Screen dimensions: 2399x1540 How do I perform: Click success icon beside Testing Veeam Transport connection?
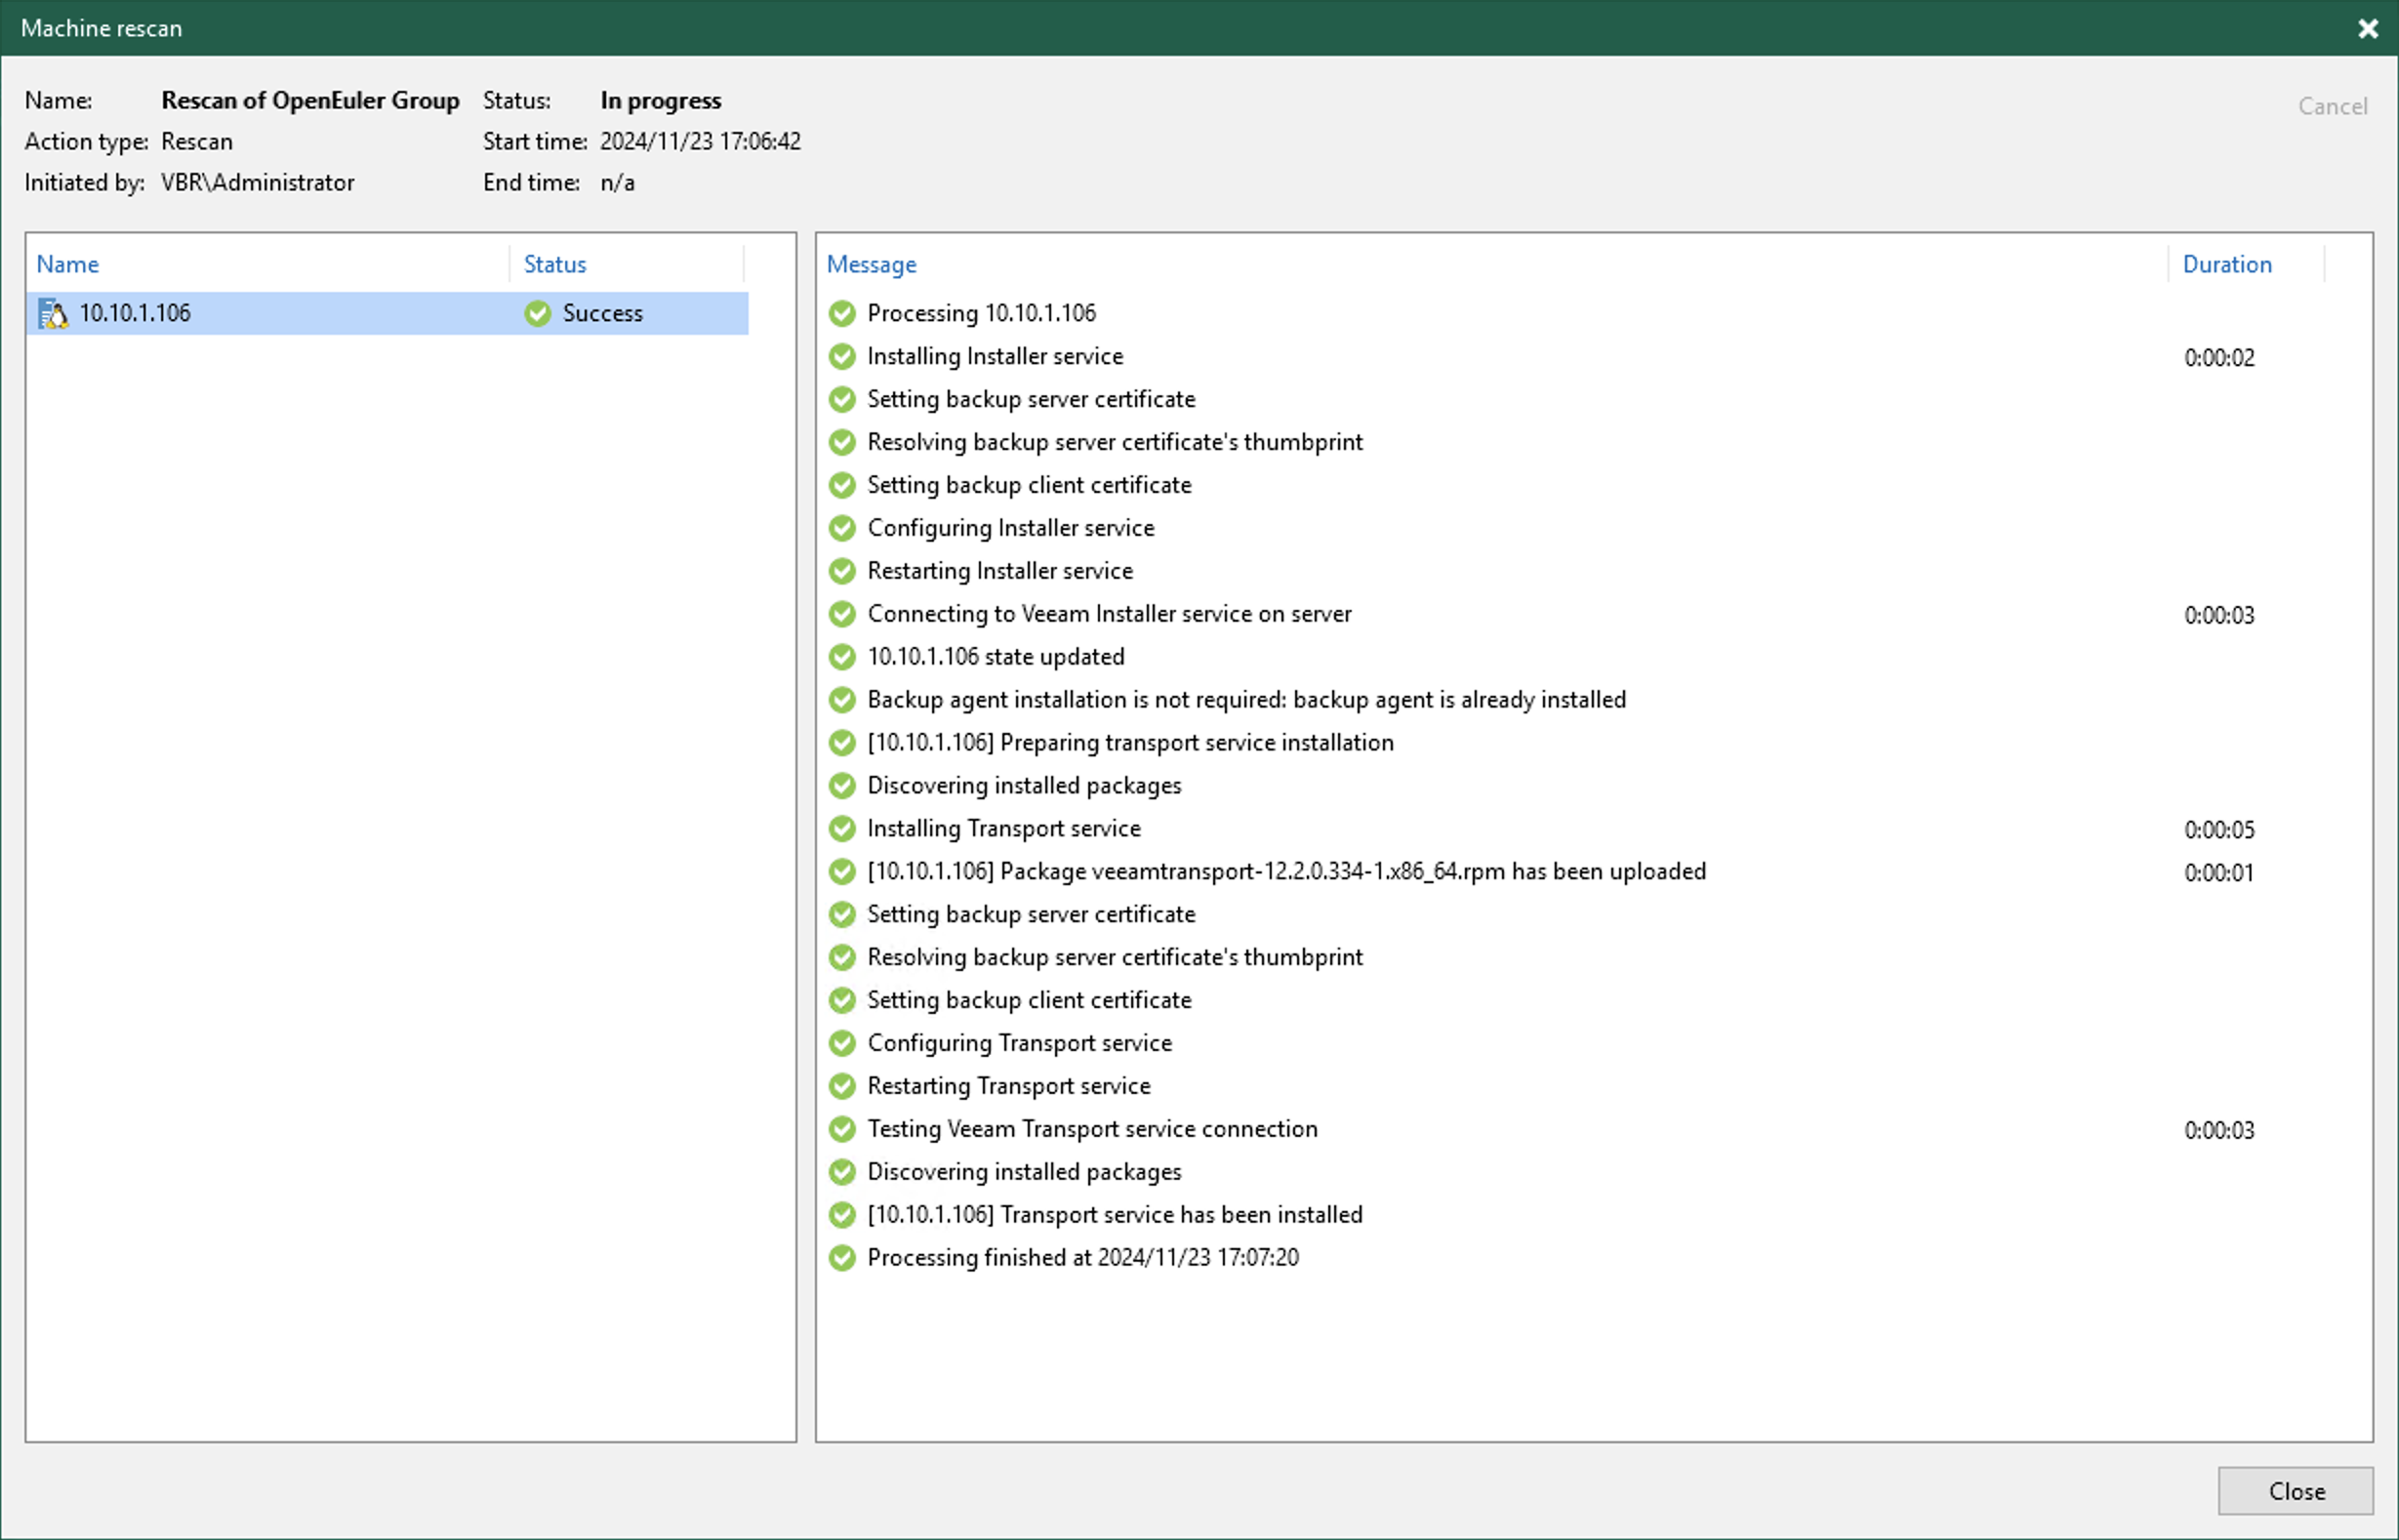842,1129
